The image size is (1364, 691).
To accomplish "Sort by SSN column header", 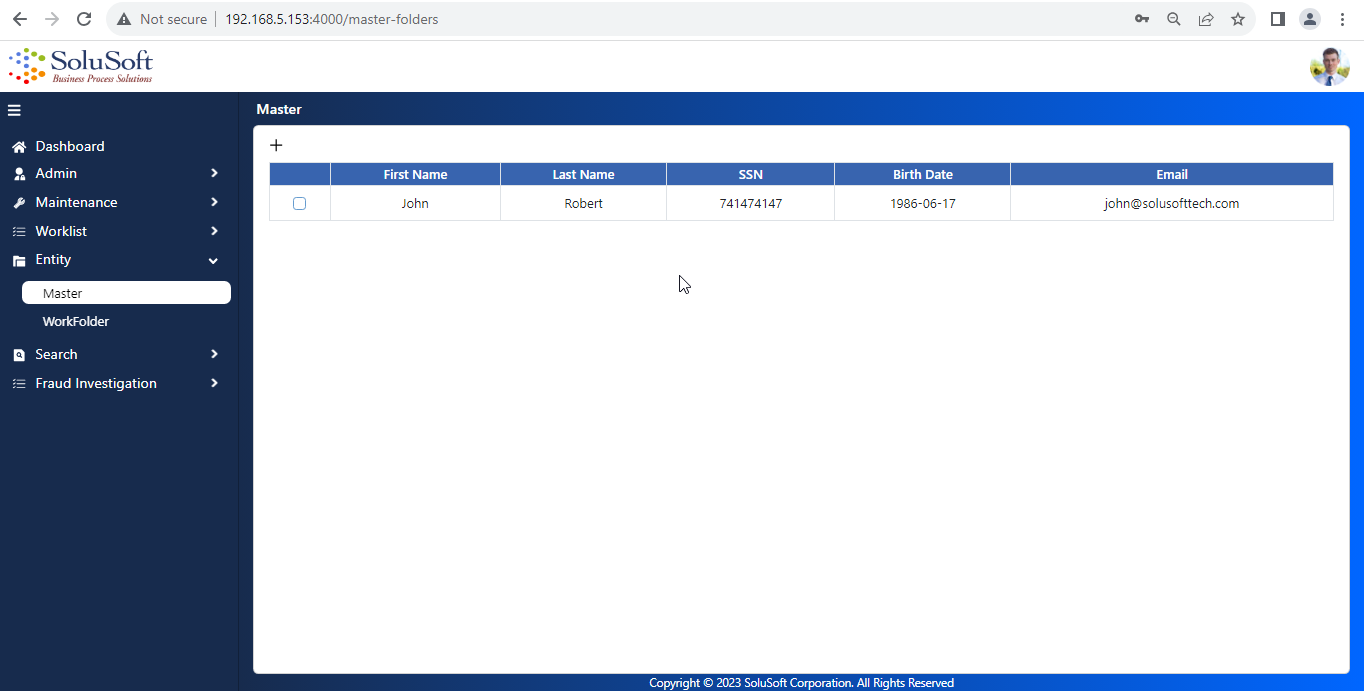I will (x=750, y=174).
